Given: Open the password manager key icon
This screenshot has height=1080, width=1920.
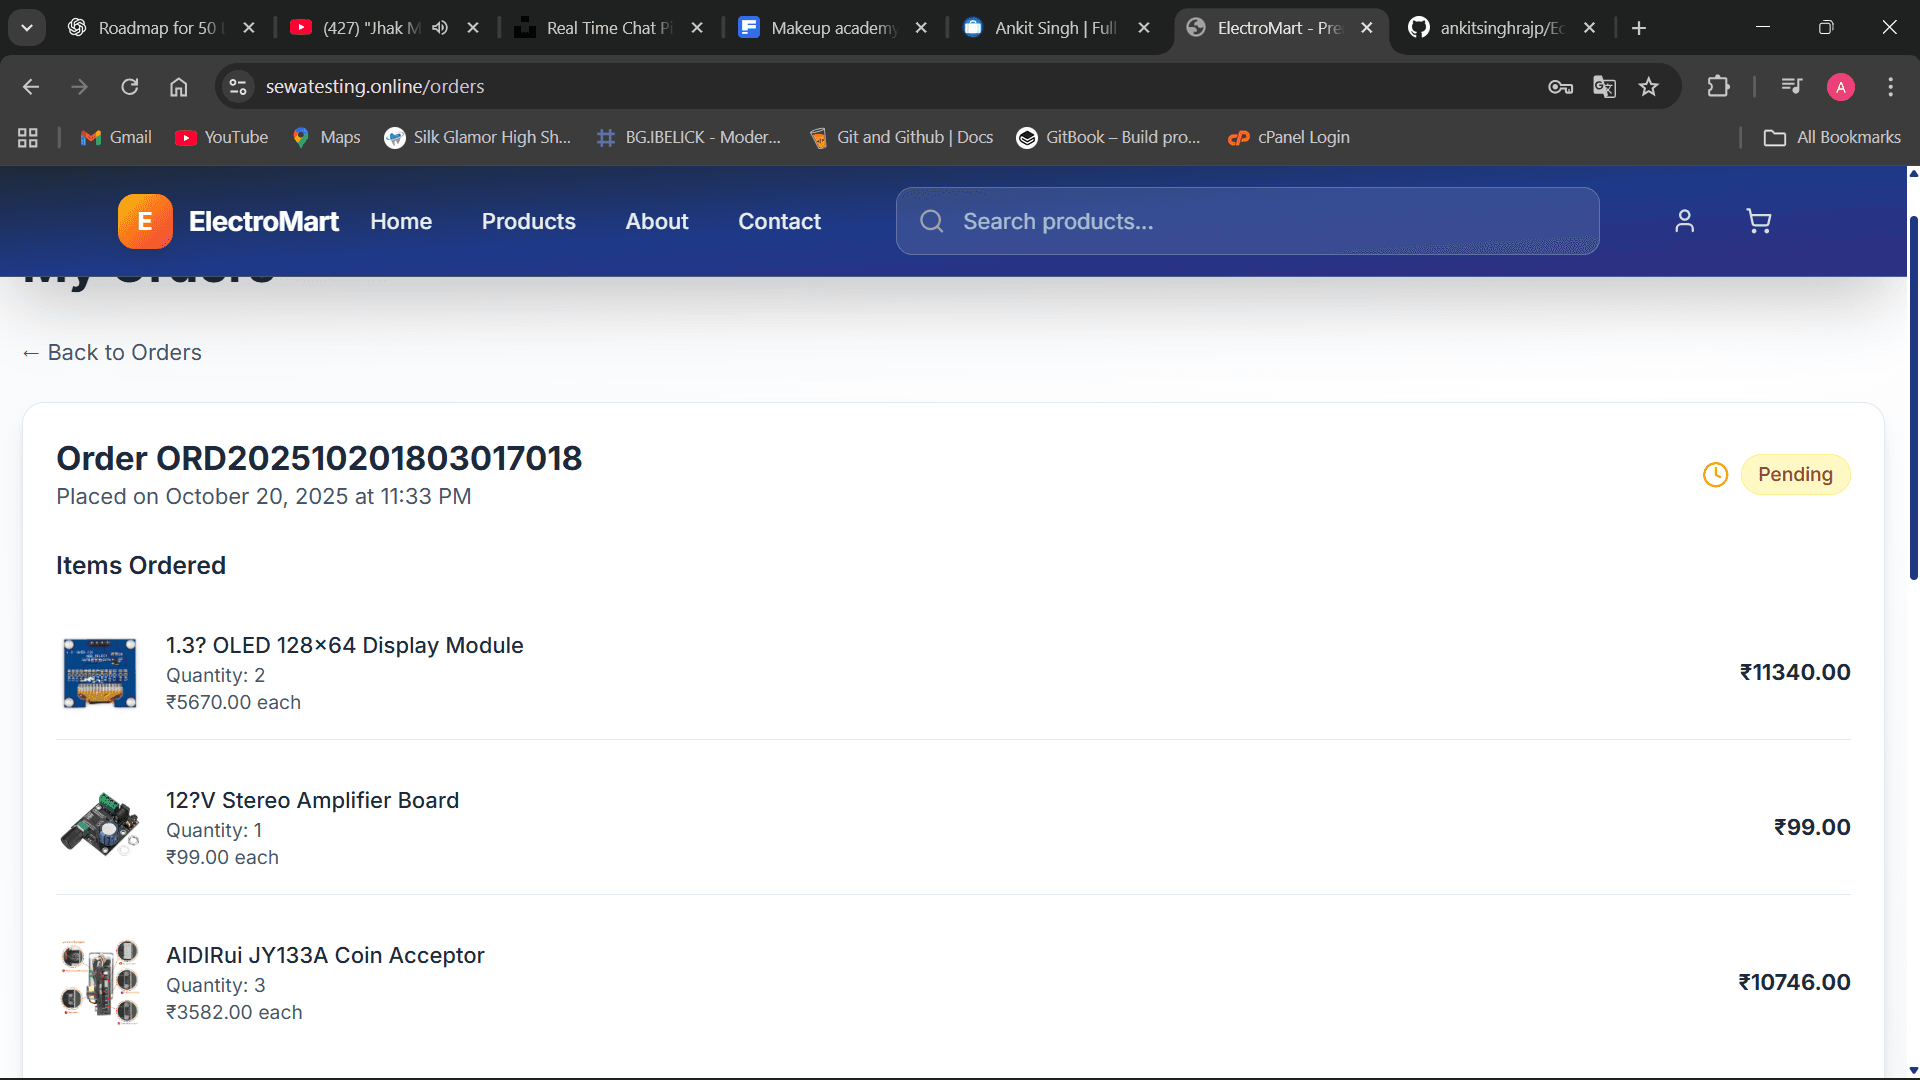Looking at the screenshot, I should pos(1560,87).
